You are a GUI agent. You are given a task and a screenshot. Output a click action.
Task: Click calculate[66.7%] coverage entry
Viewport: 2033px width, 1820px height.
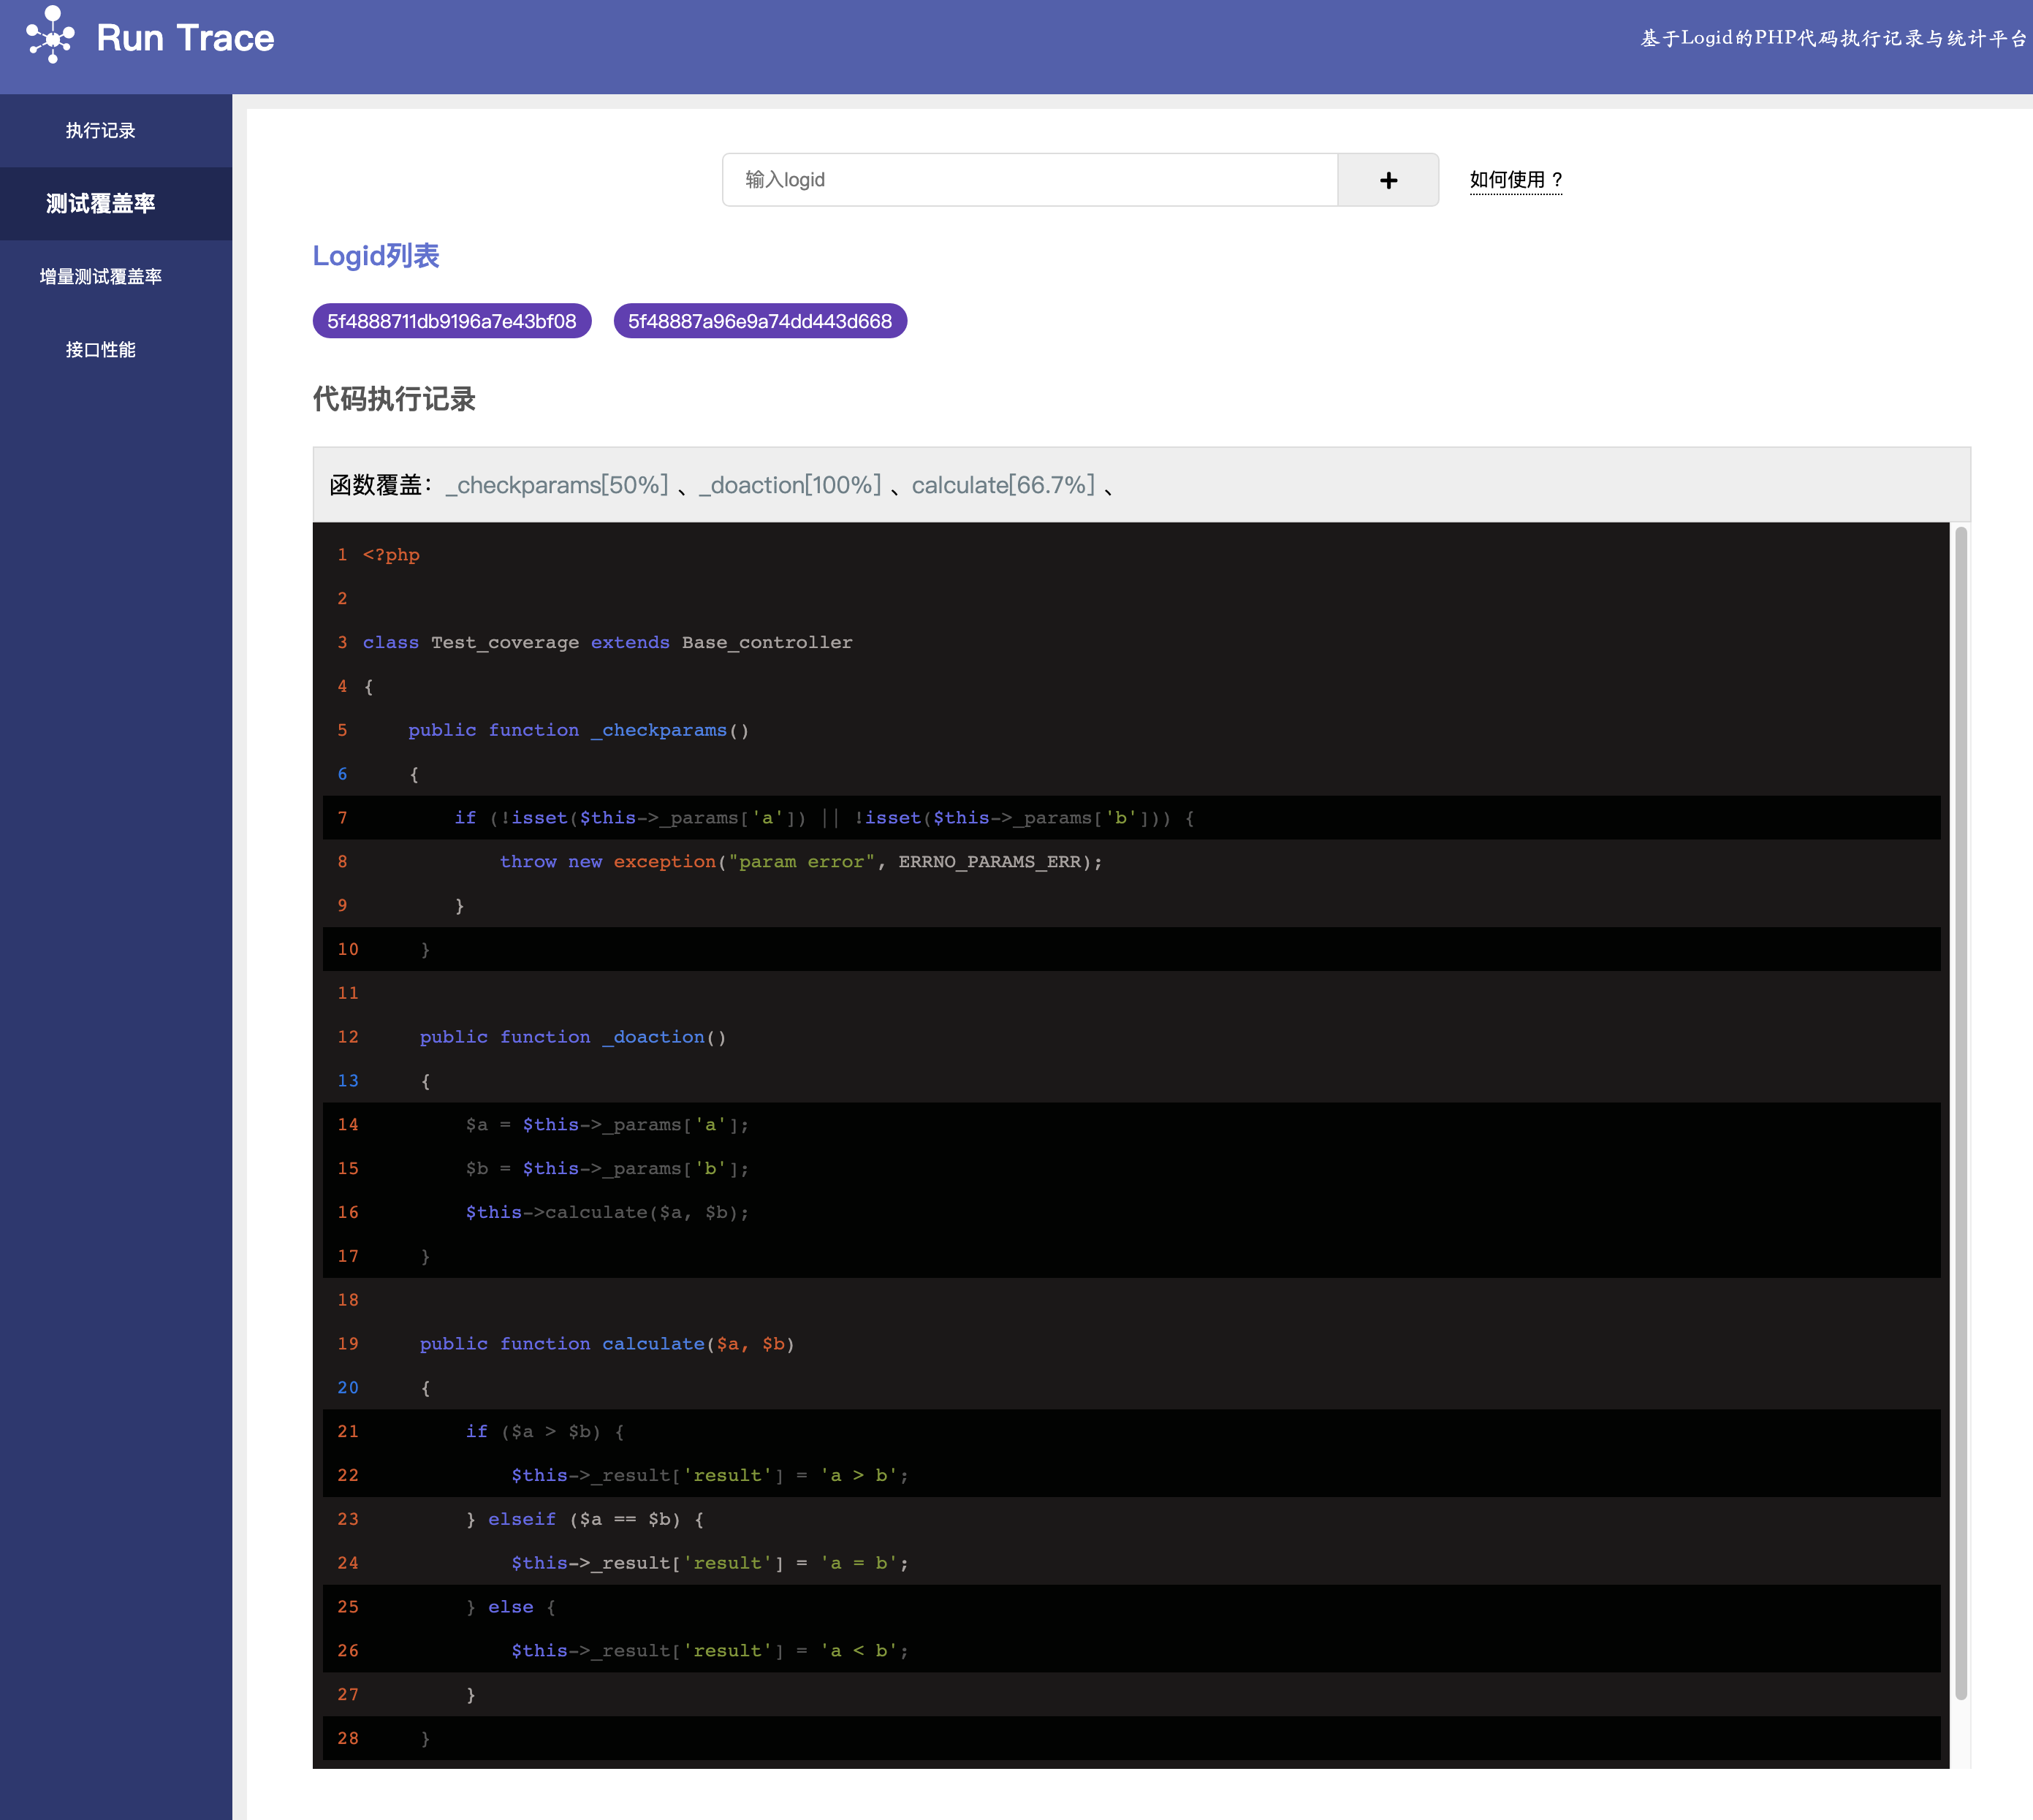point(1003,485)
